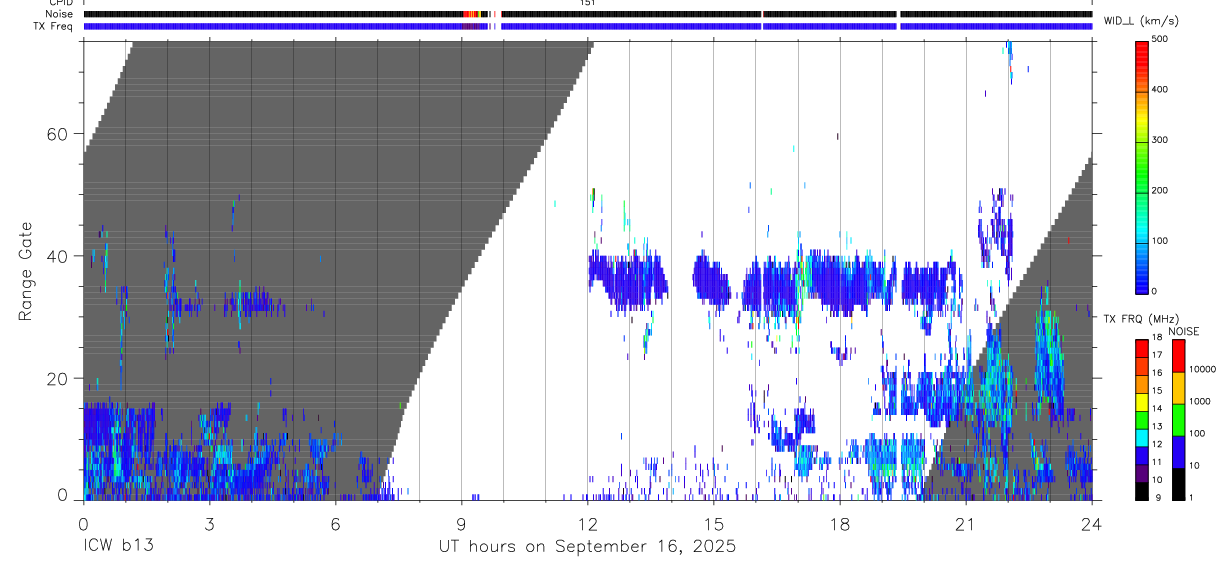Image resolution: width=1228 pixels, height=567 pixels.
Task: Select the 12 label on TX FRQ legend
Action: (1156, 444)
